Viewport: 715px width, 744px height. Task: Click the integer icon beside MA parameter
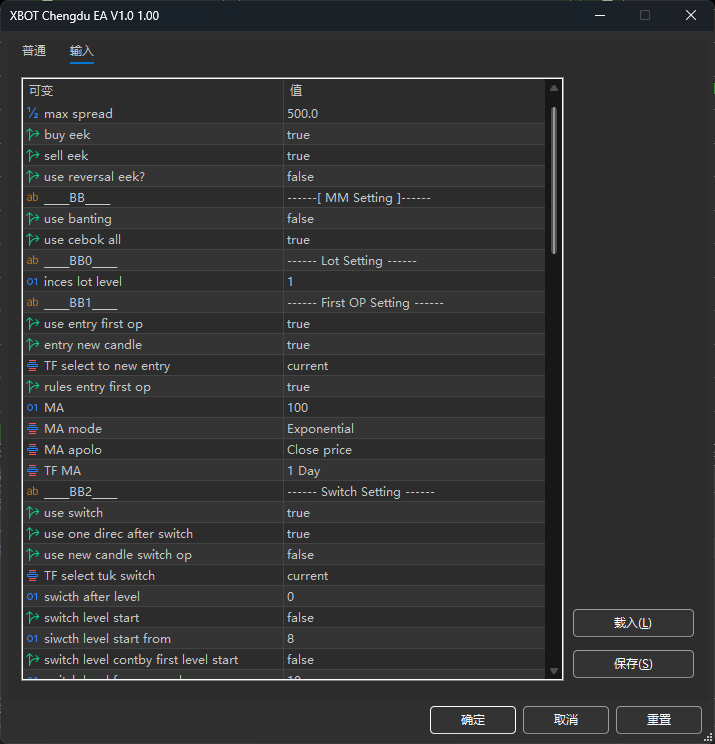pos(33,408)
